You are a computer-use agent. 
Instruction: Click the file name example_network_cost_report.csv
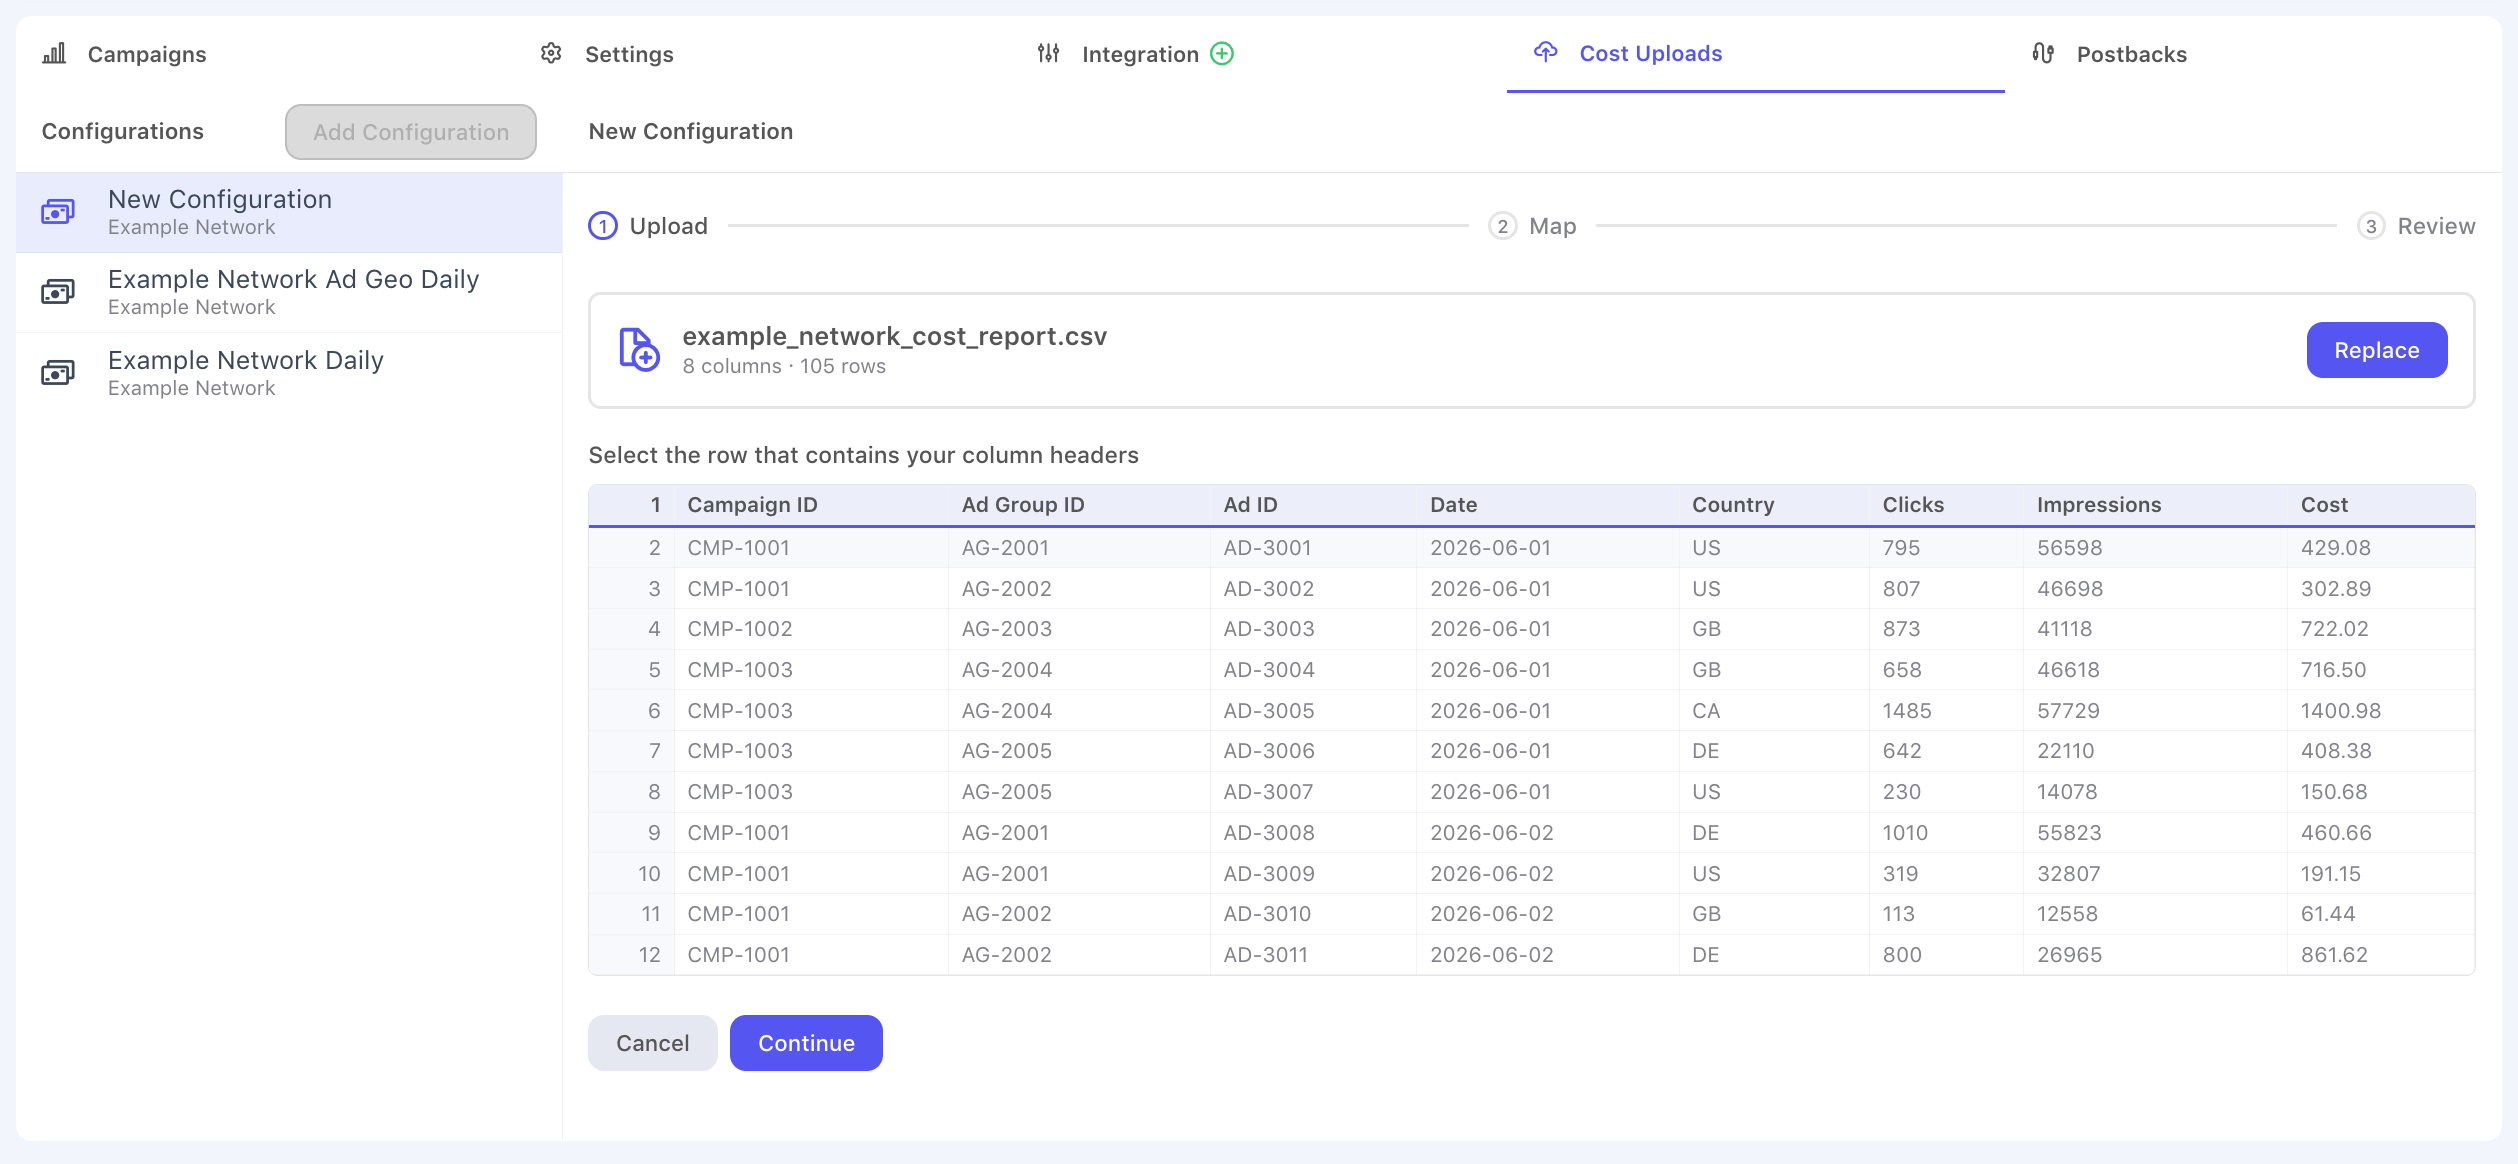pyautogui.click(x=895, y=336)
